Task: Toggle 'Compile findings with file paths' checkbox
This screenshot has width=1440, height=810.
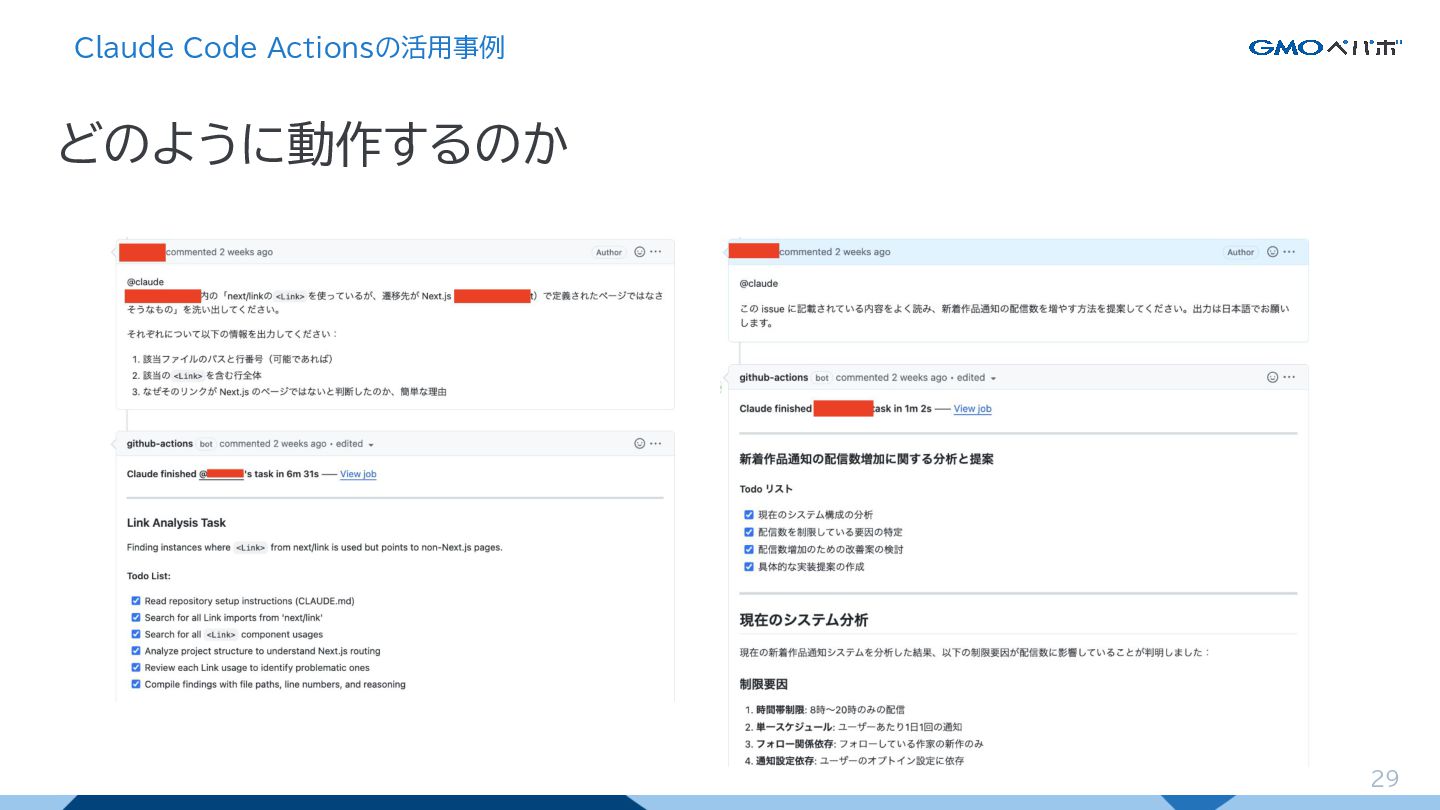Action: pos(136,684)
